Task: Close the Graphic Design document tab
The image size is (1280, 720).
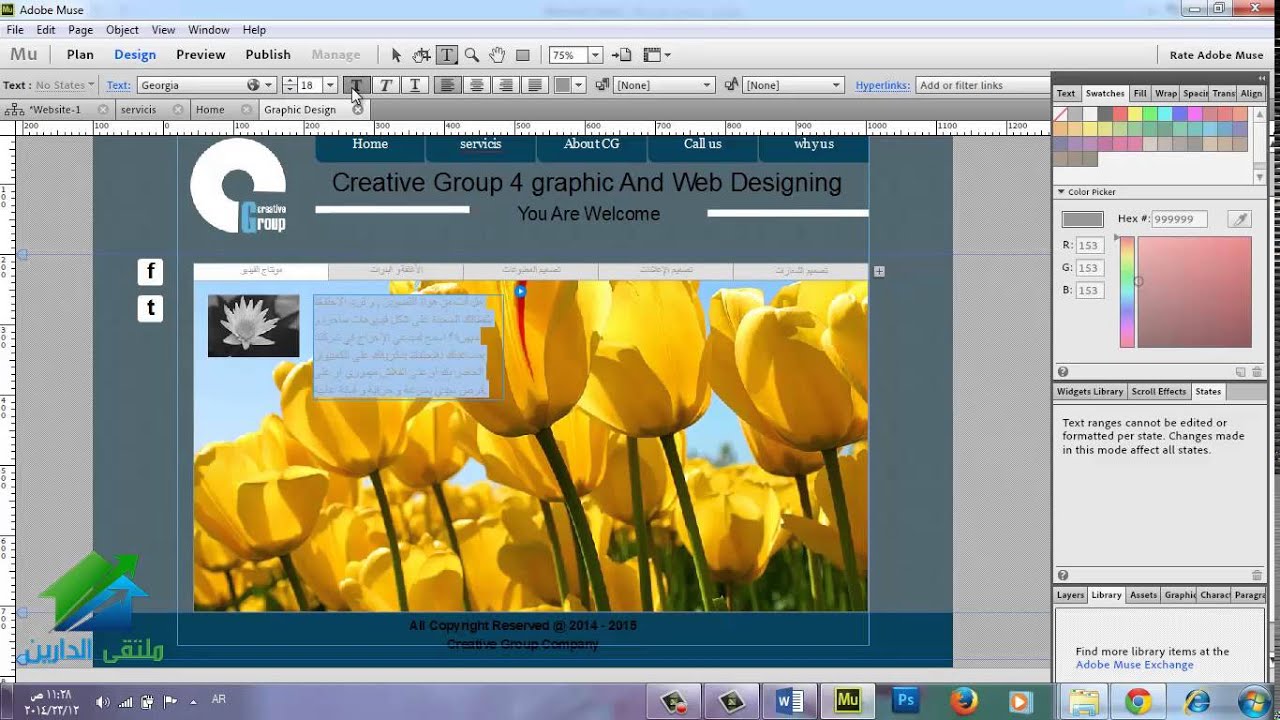Action: (358, 110)
